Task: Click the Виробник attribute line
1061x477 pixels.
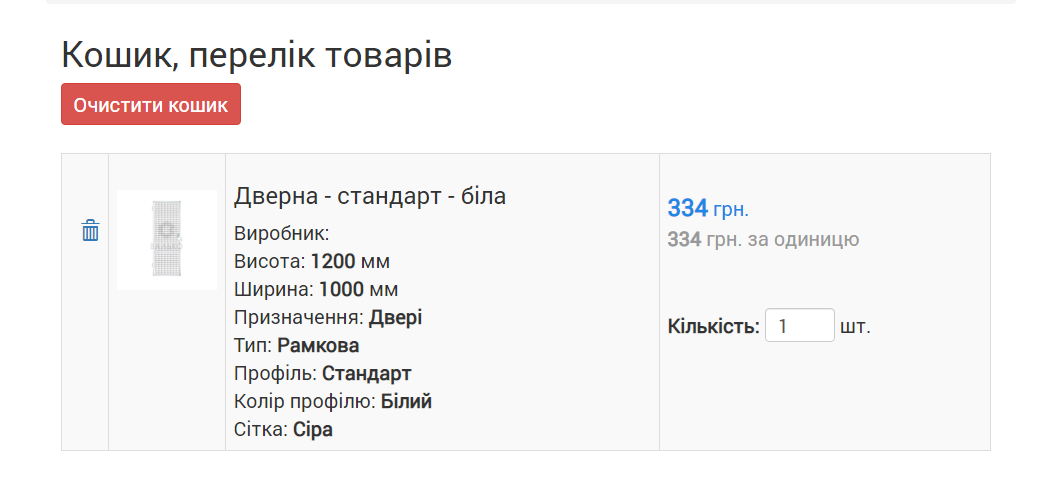Action: click(x=281, y=234)
